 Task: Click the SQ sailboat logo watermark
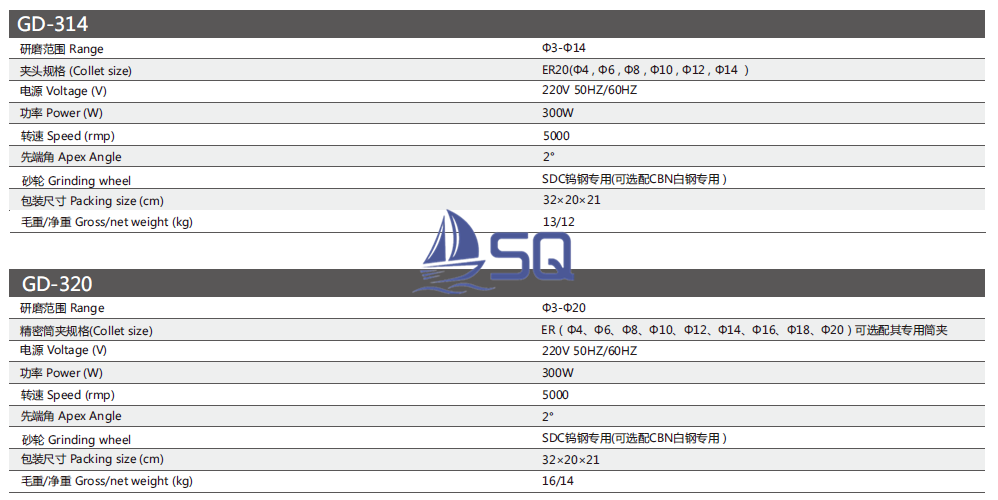(x=494, y=252)
